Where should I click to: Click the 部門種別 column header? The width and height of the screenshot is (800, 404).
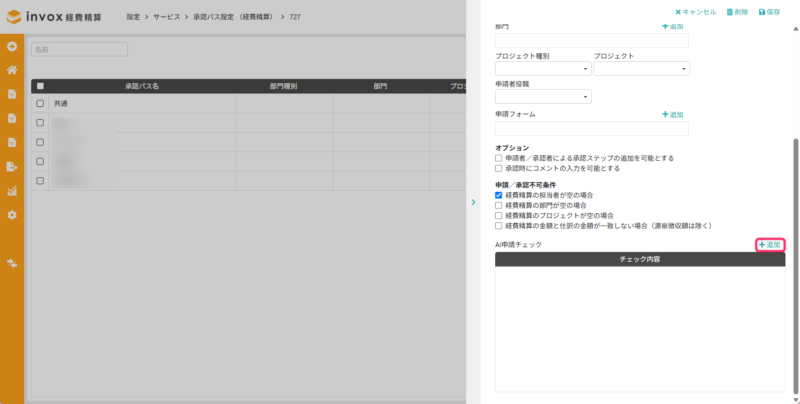point(284,86)
